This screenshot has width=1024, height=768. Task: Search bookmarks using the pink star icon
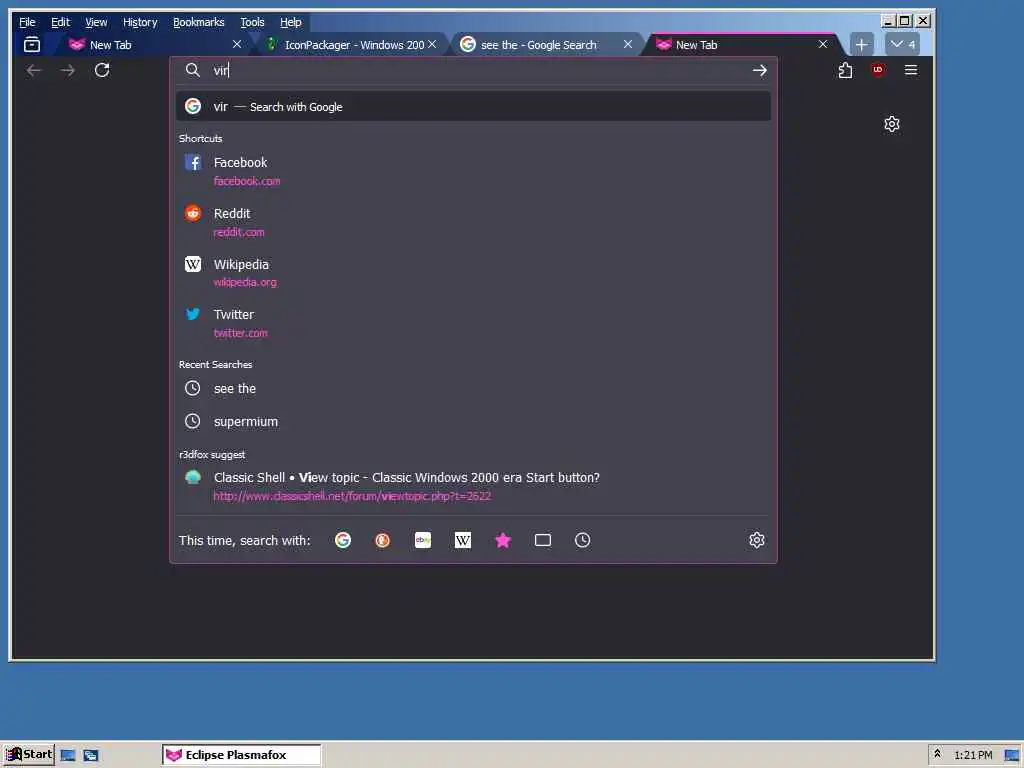503,540
